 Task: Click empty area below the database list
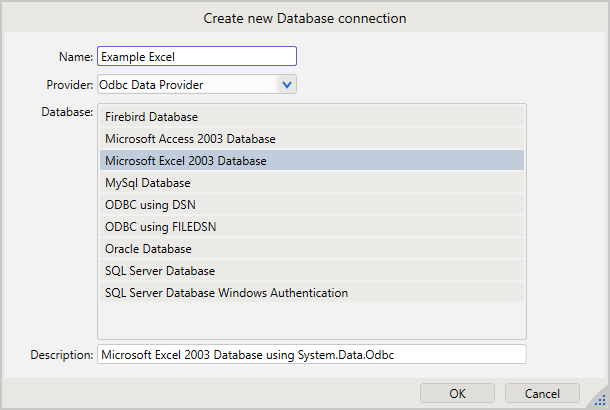click(x=310, y=320)
